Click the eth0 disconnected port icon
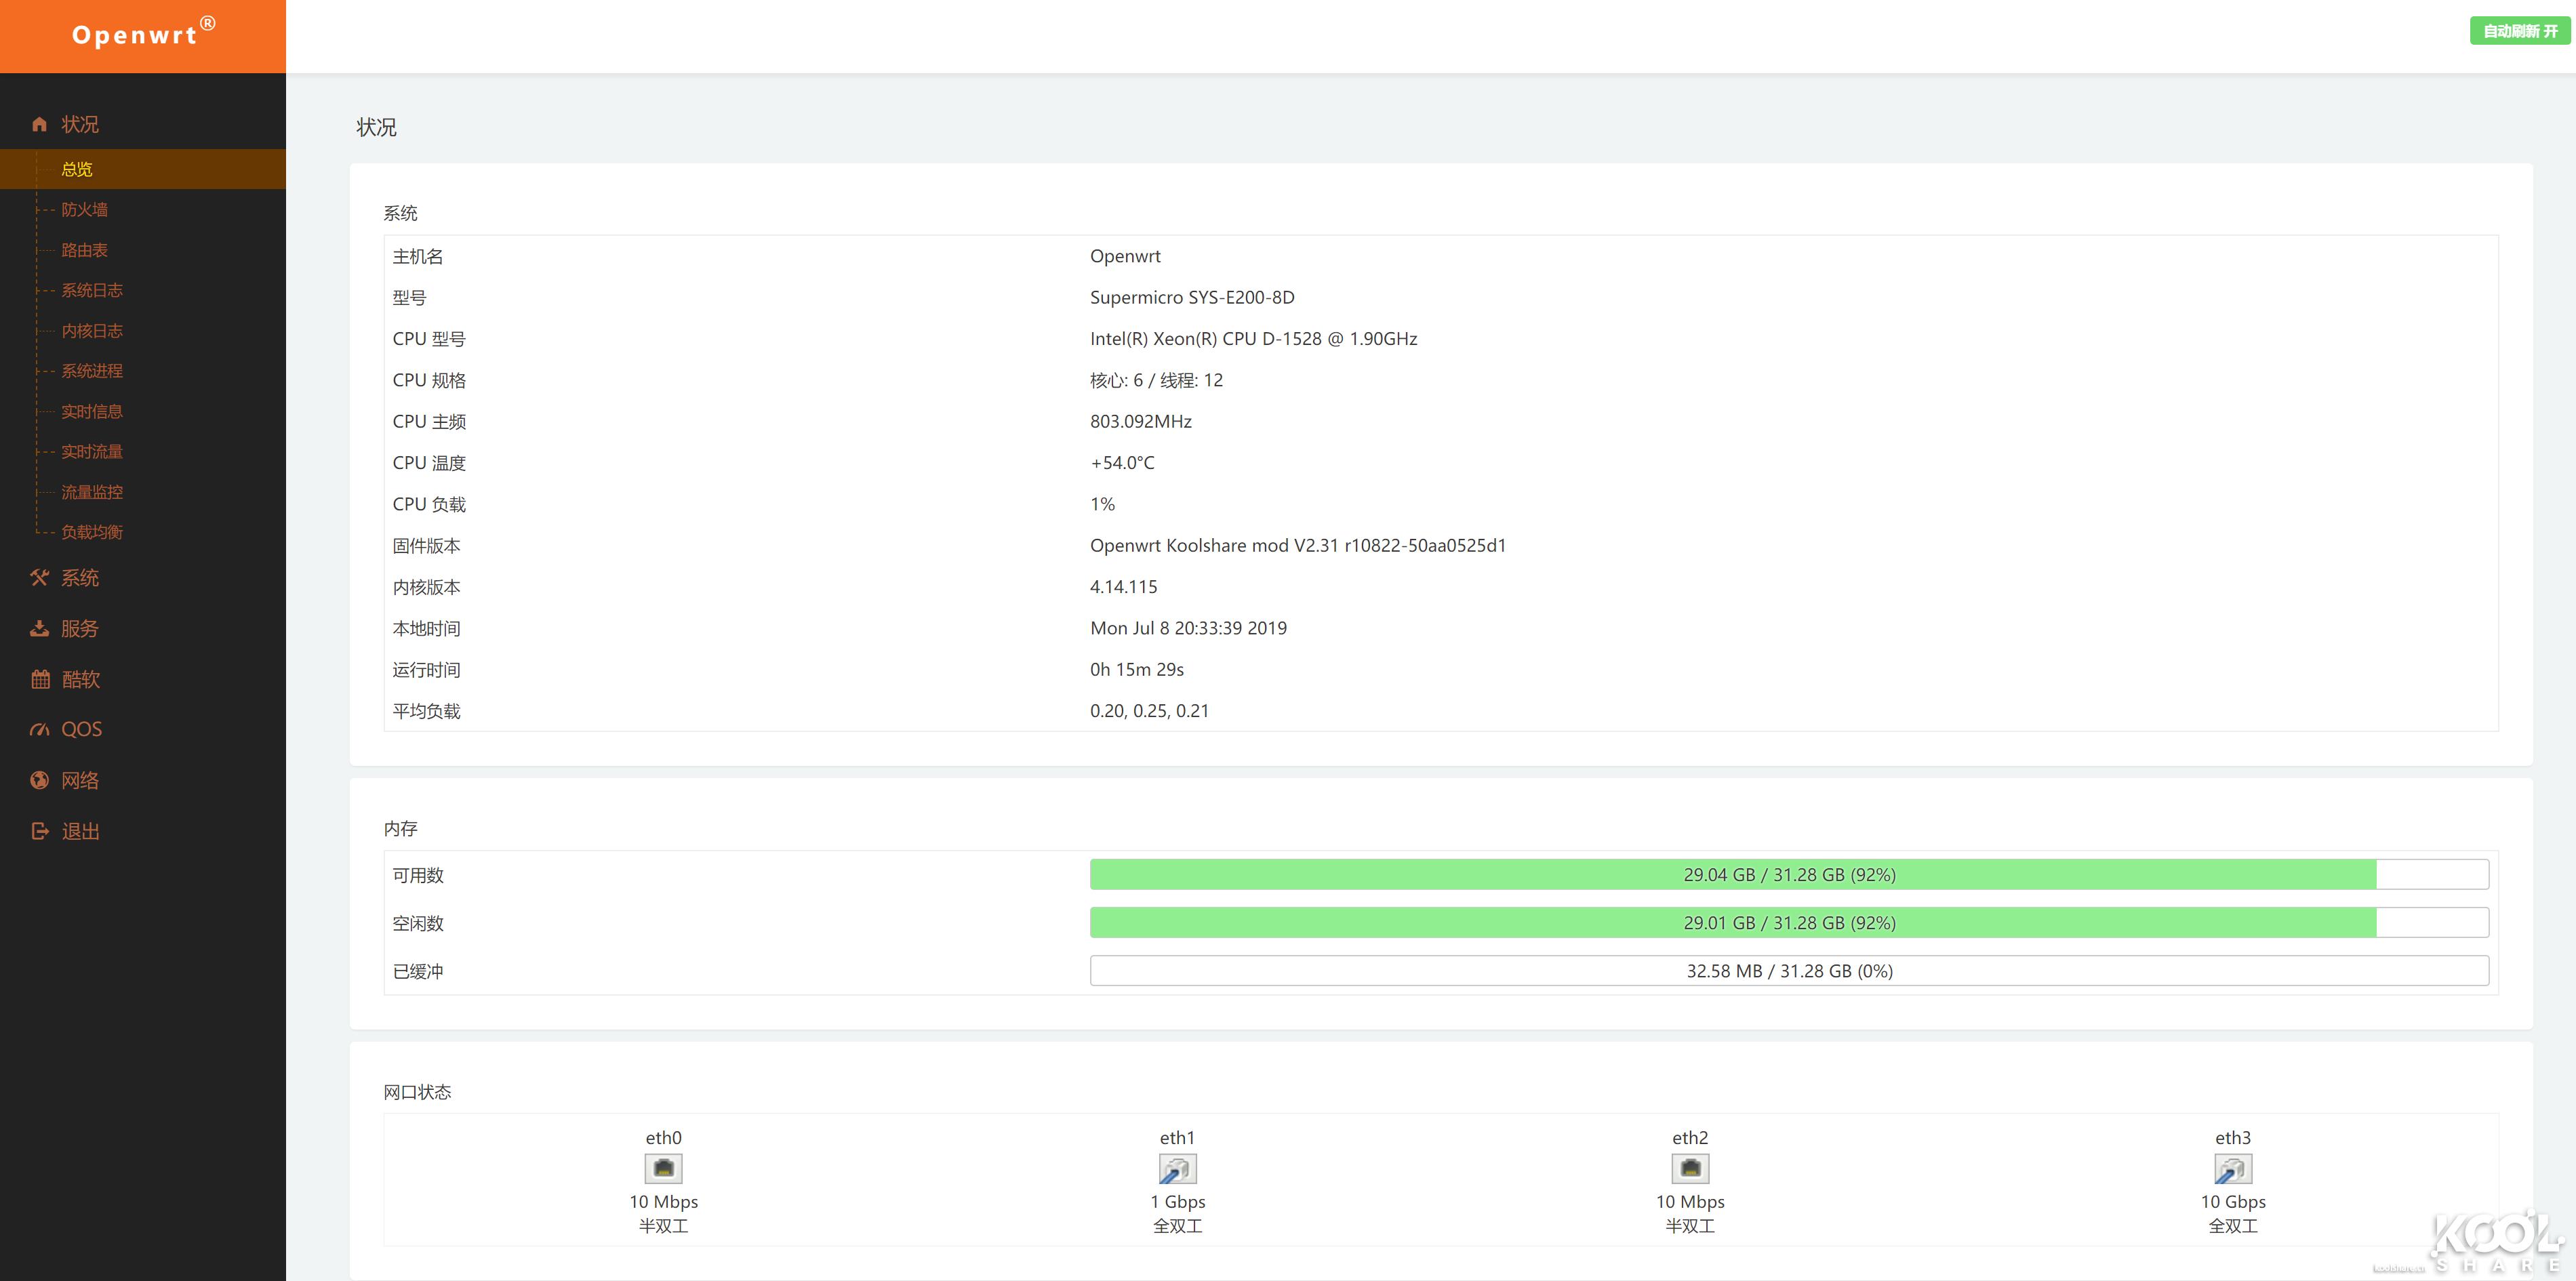Screen dimensions: 2576x1281 point(663,1168)
